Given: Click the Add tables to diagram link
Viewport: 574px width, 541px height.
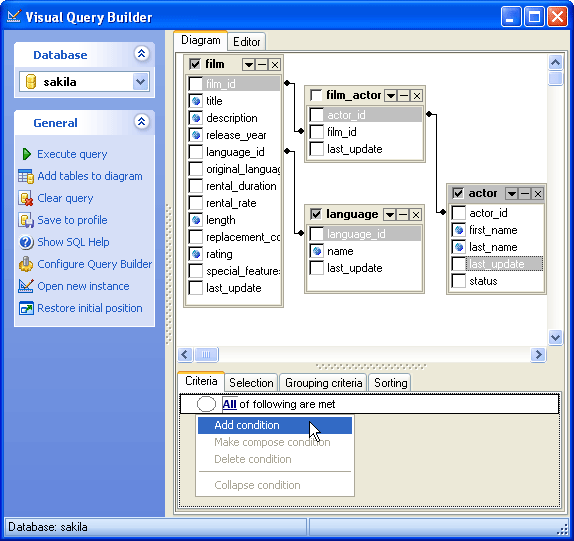Looking at the screenshot, I should (90, 176).
